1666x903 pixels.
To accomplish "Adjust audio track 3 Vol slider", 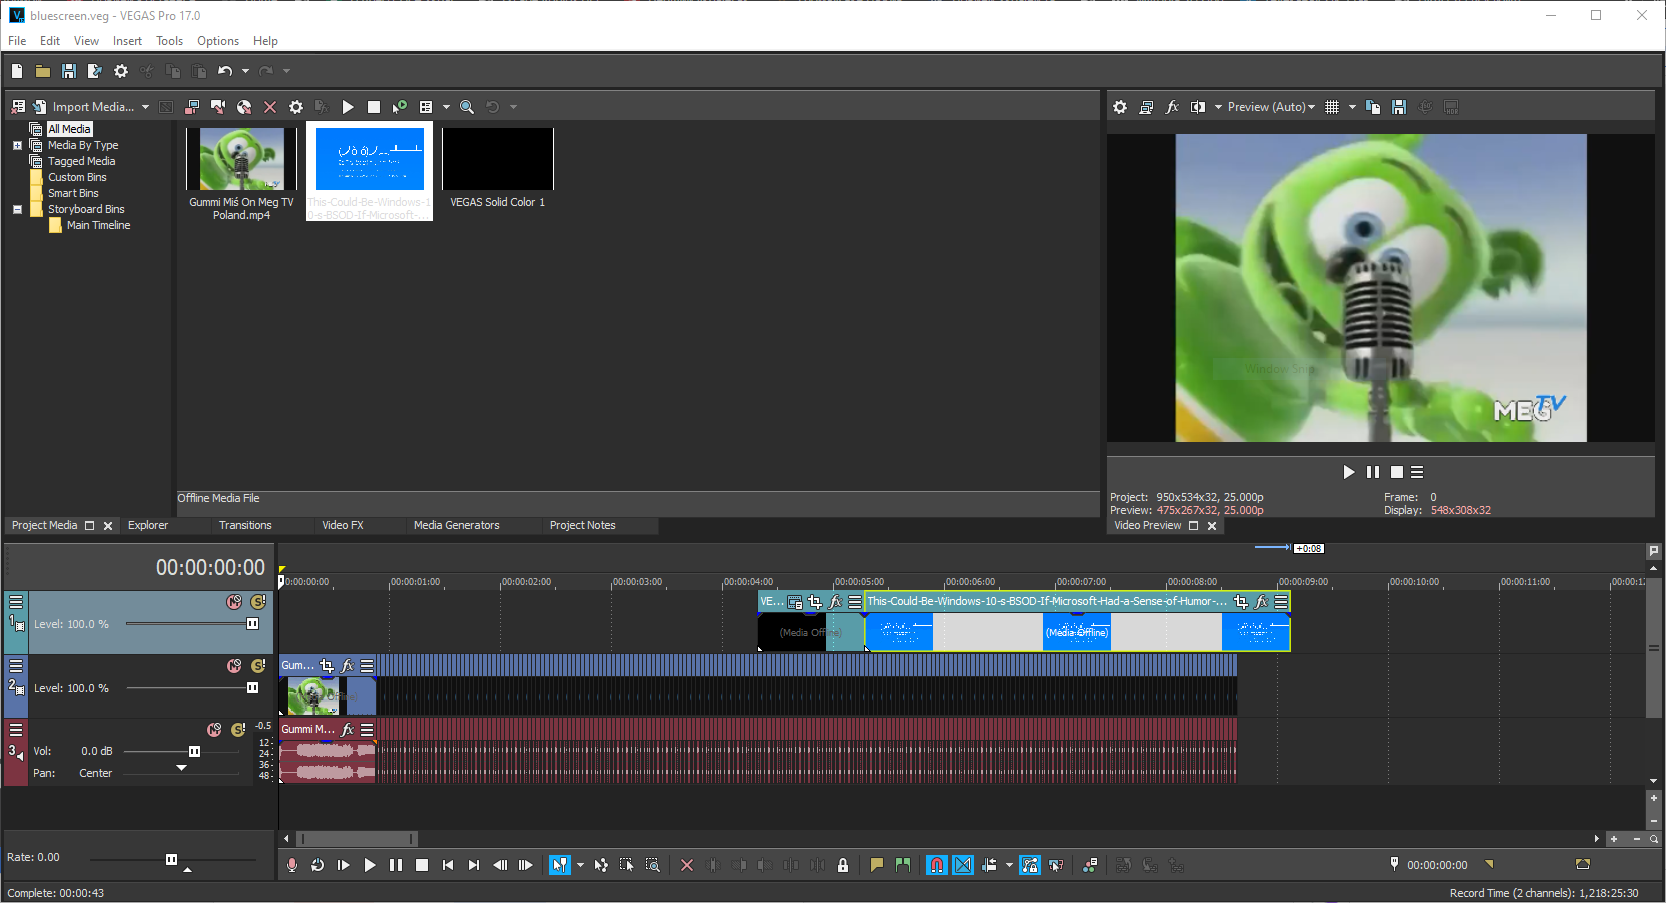I will [x=194, y=751].
